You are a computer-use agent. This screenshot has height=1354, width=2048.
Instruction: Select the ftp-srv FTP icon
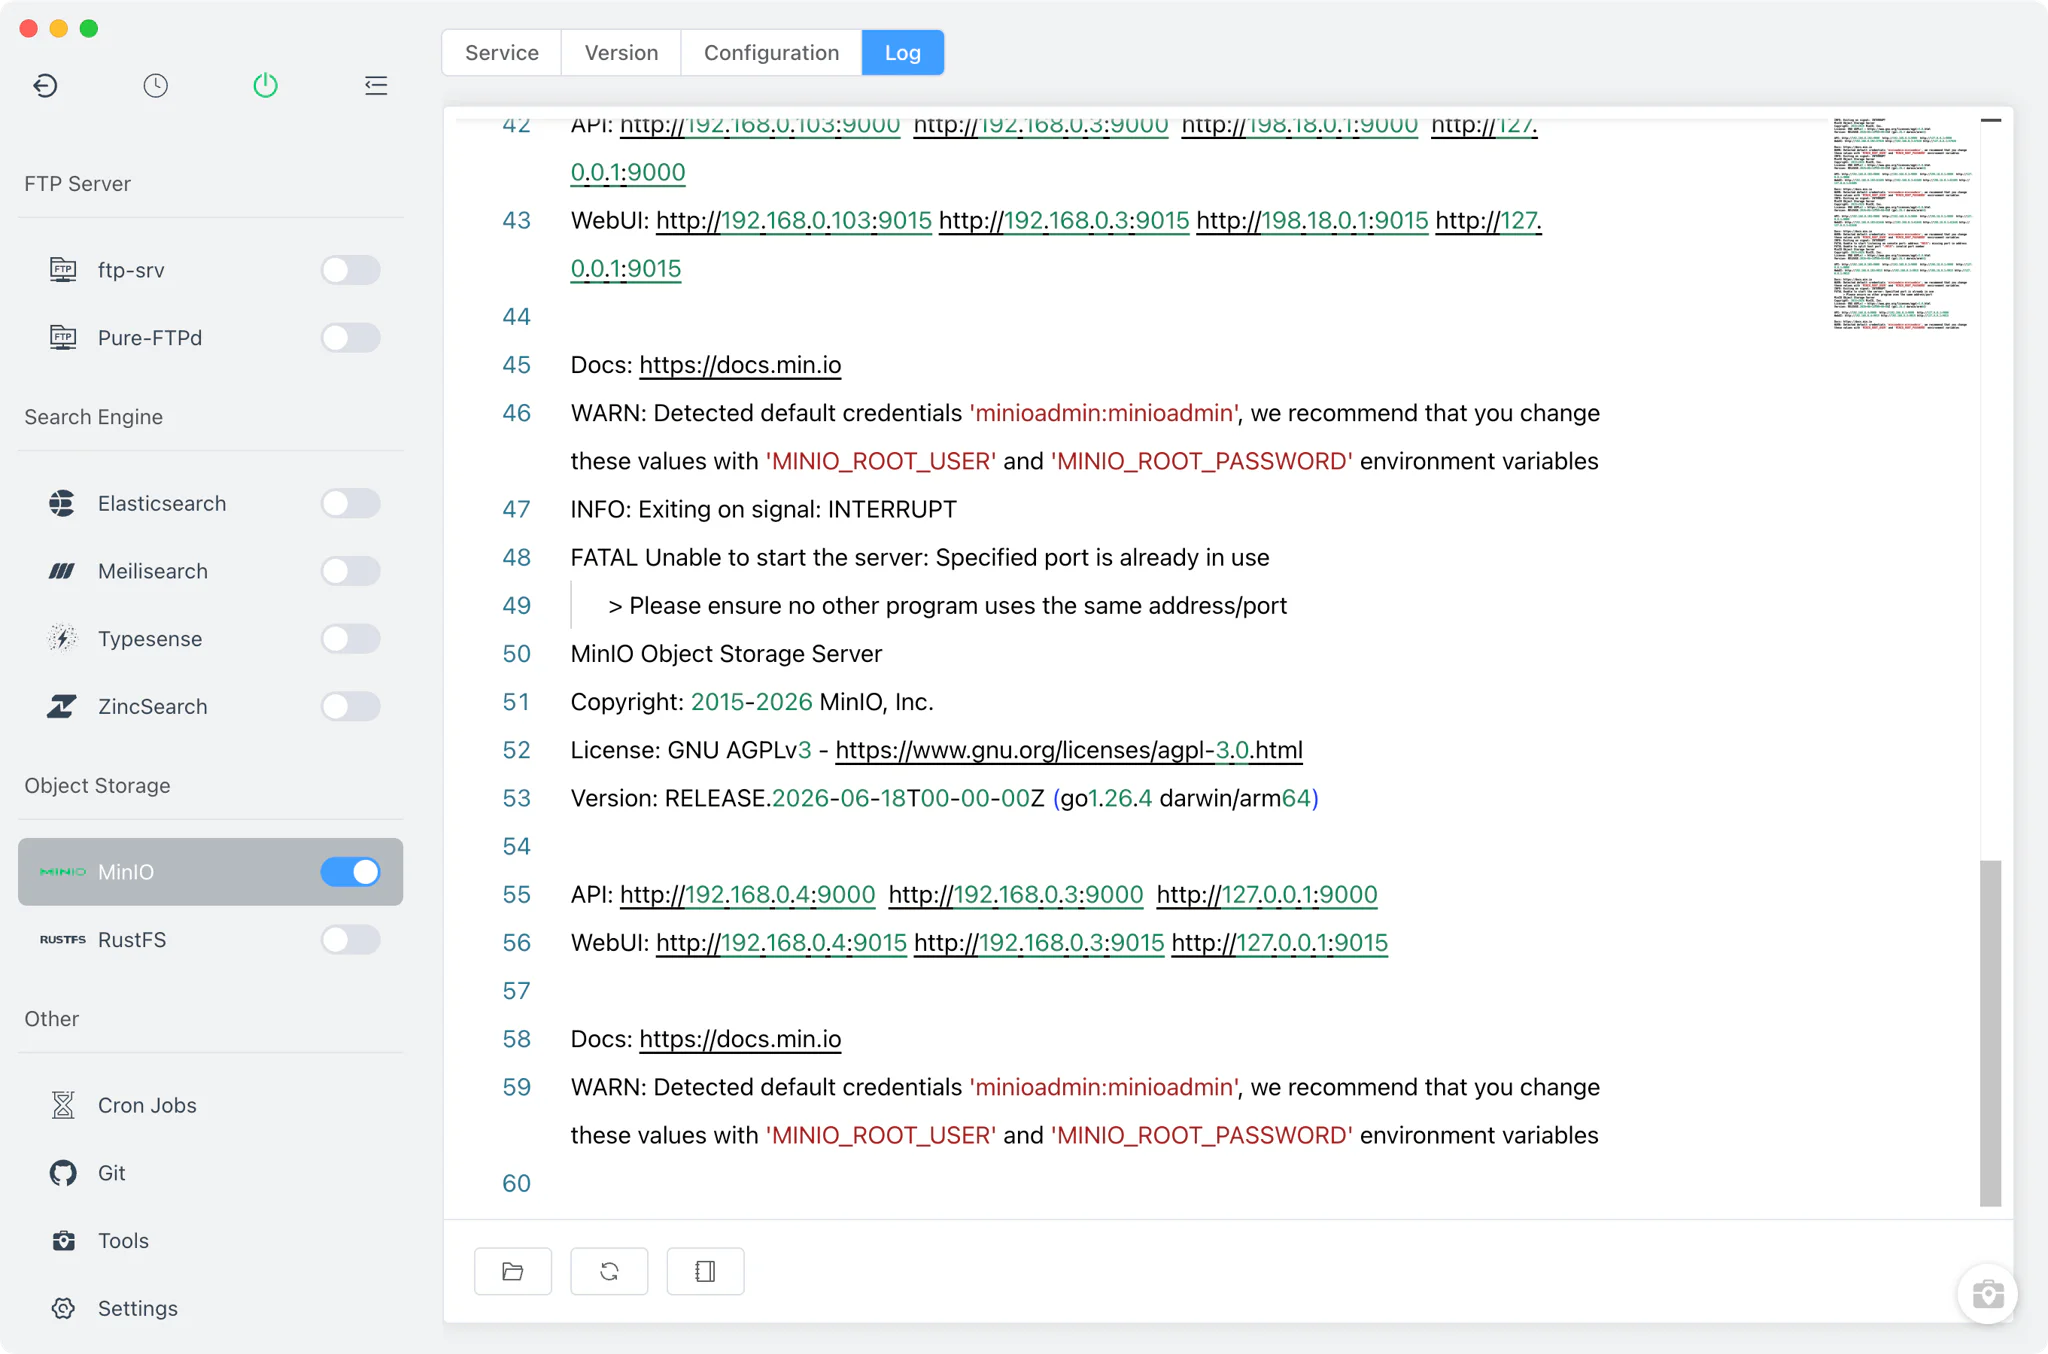click(x=63, y=270)
